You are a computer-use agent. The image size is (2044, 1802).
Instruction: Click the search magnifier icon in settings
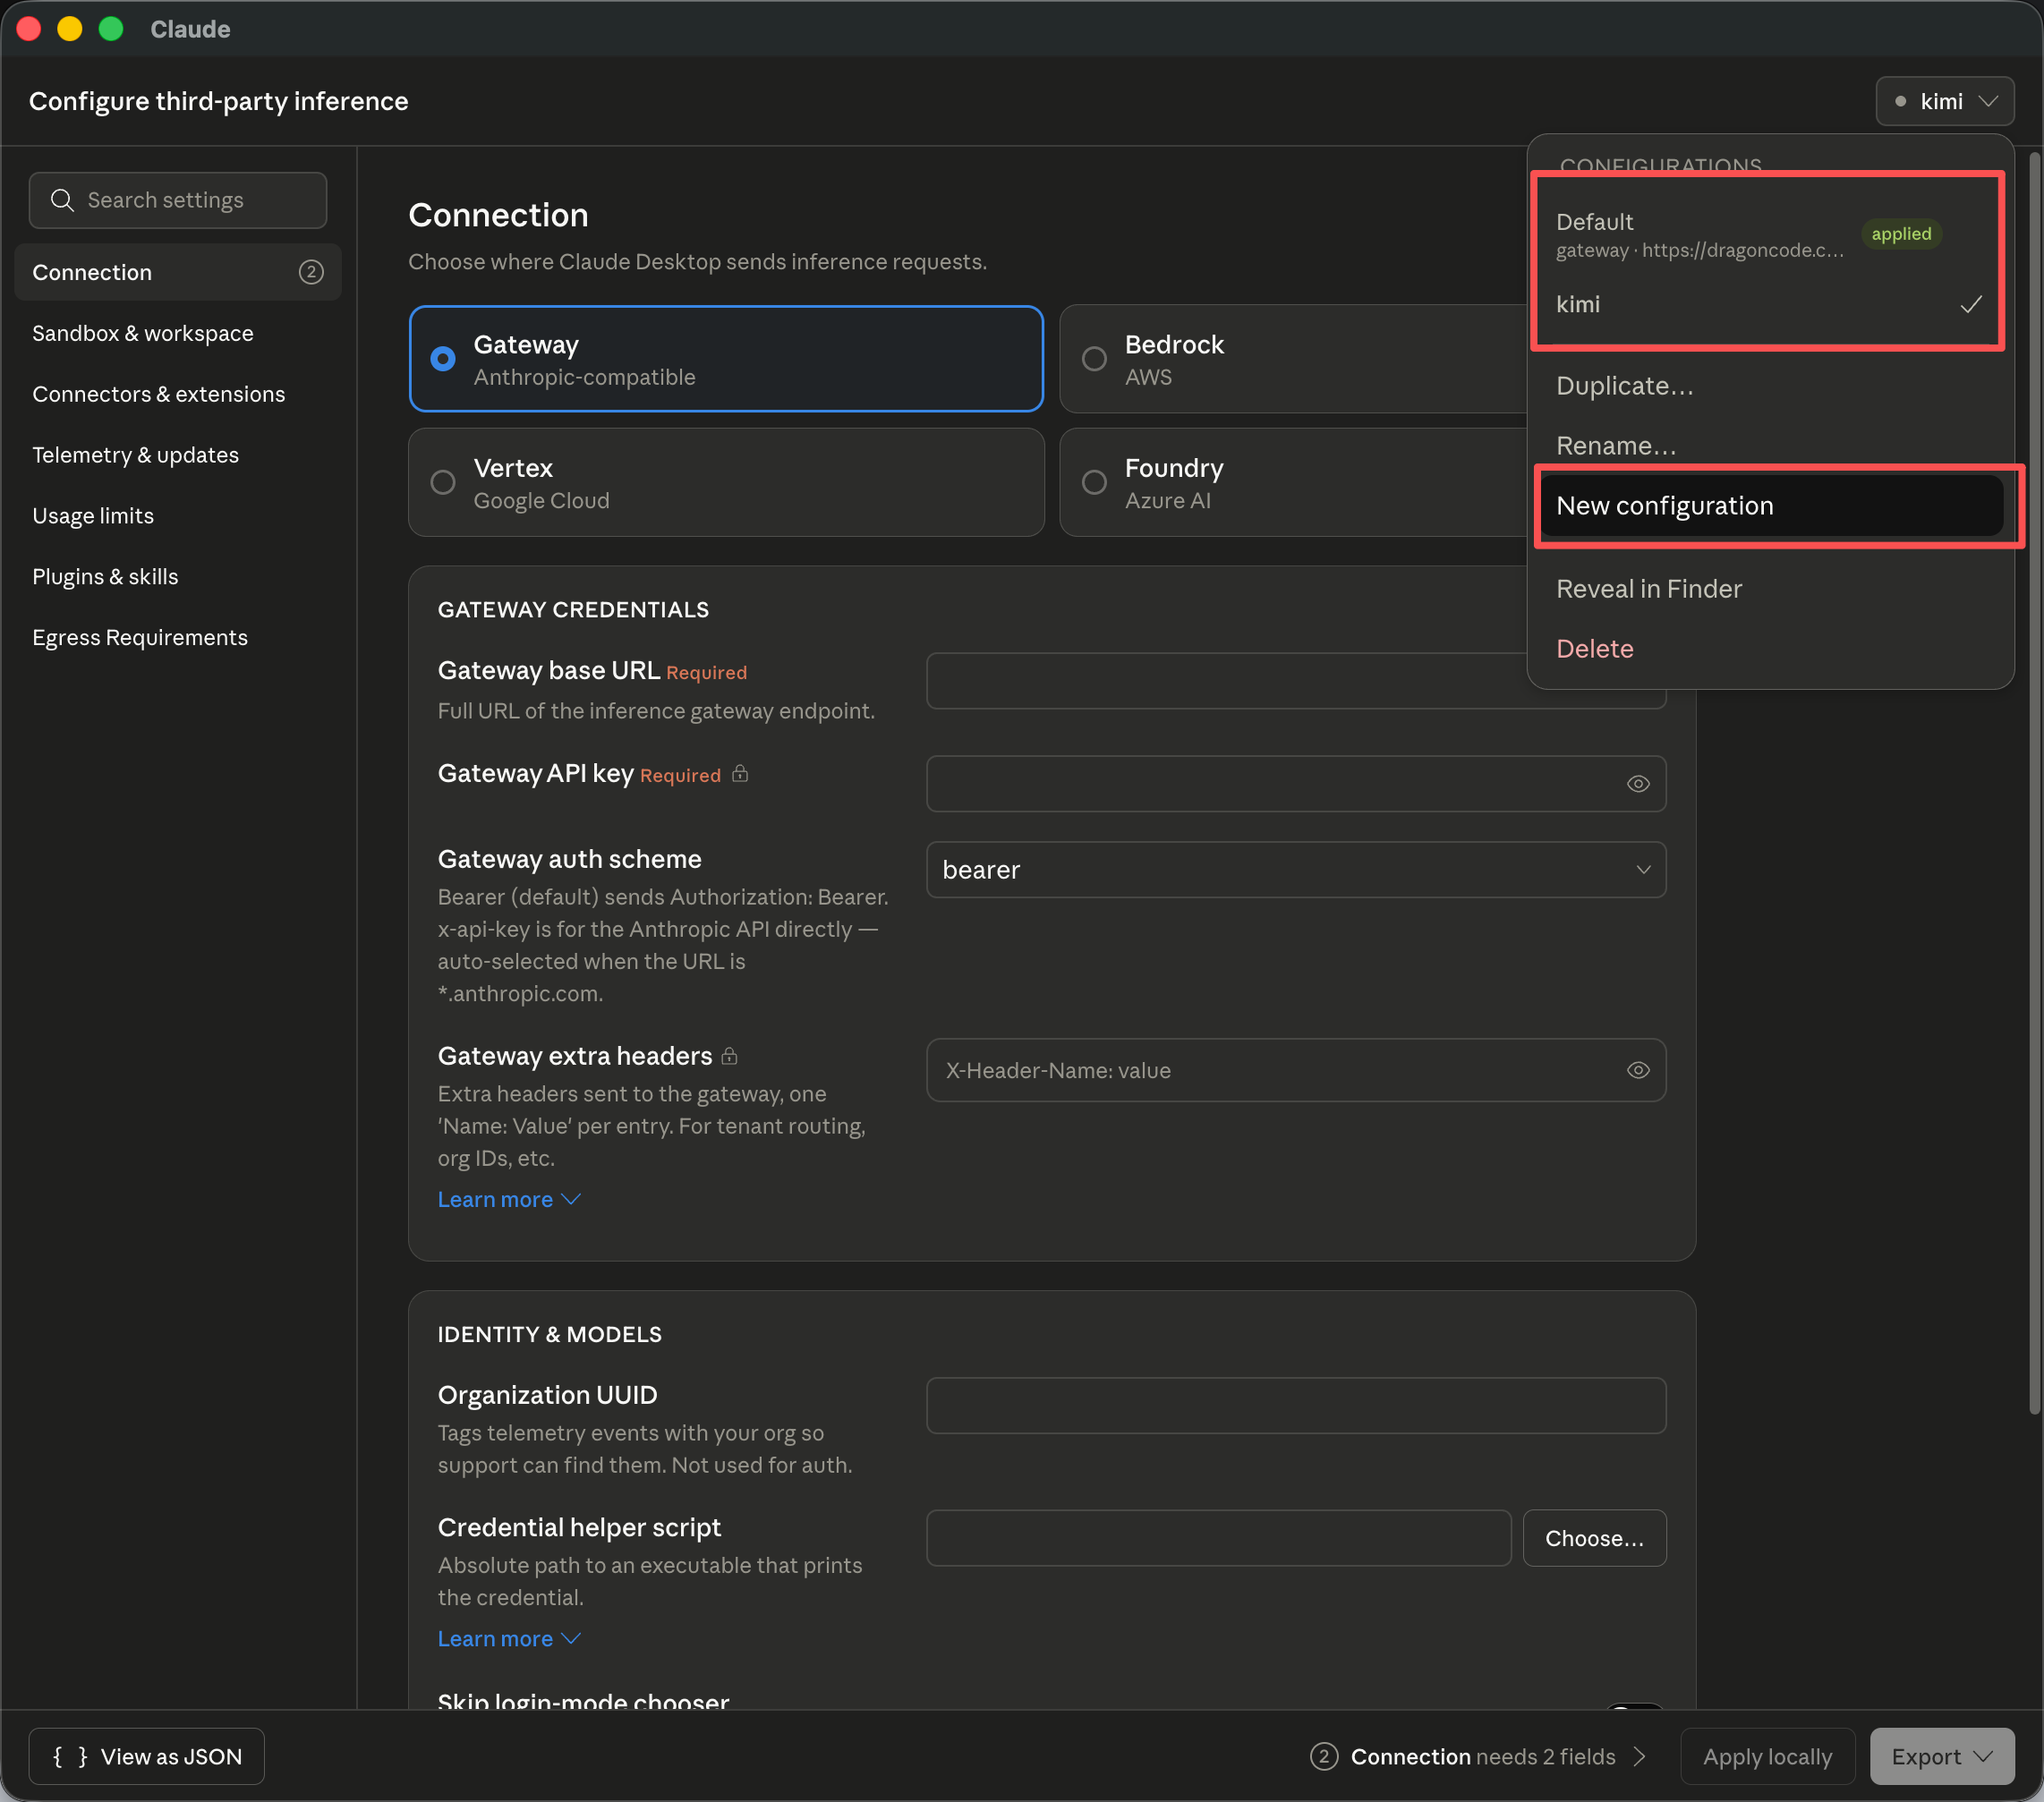point(62,200)
